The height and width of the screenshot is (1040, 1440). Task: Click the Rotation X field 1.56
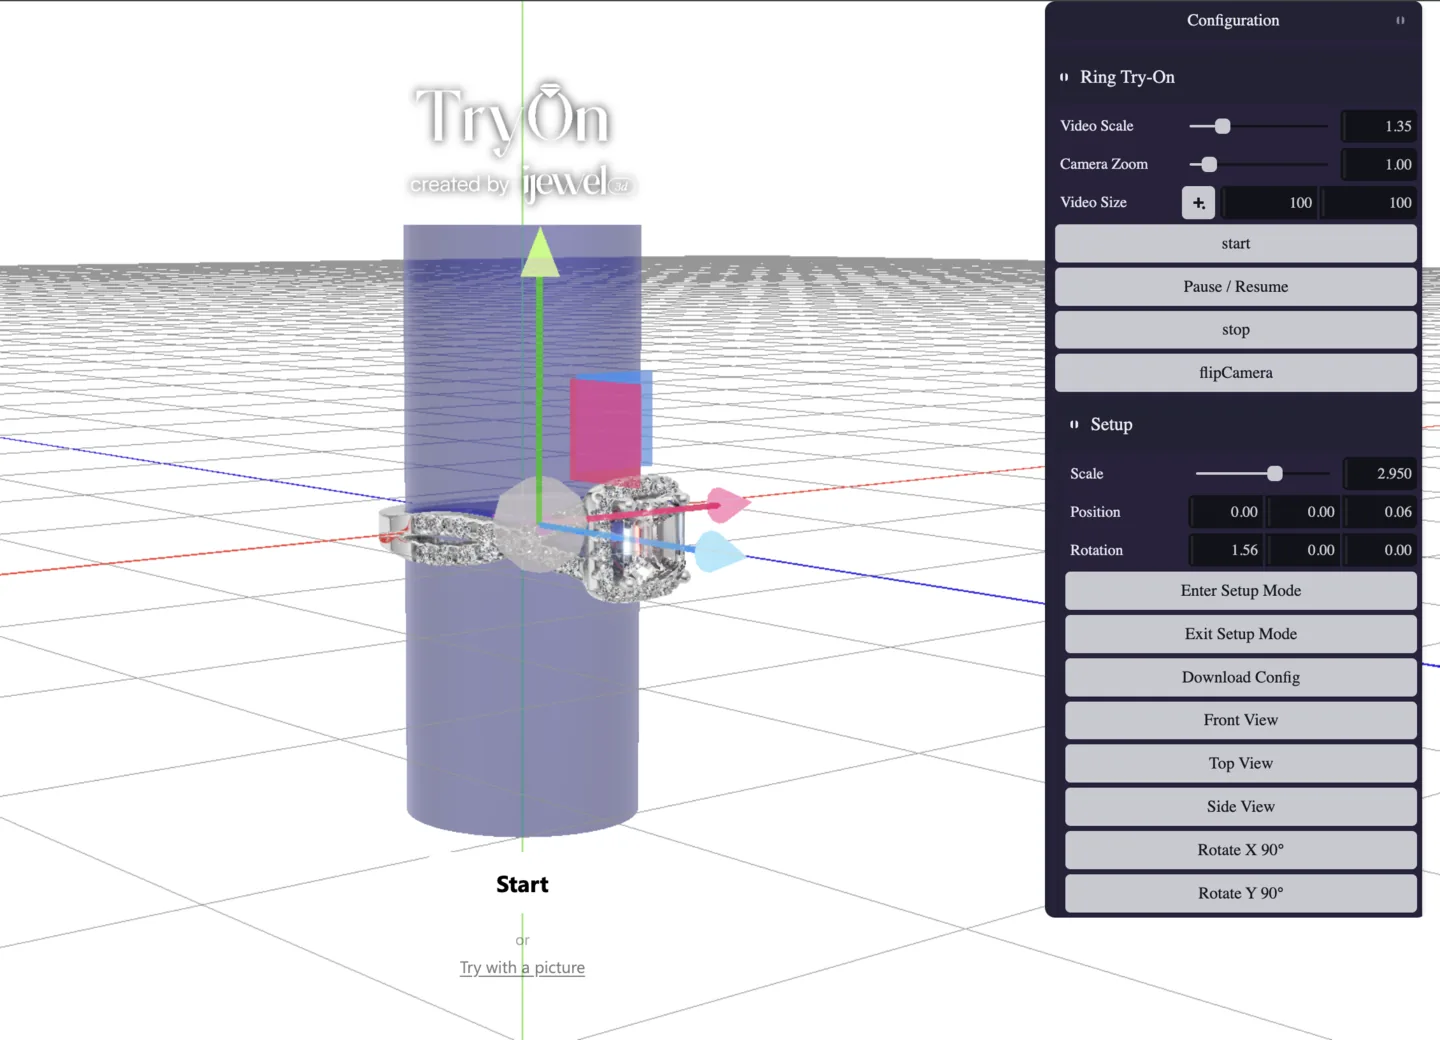click(1226, 550)
